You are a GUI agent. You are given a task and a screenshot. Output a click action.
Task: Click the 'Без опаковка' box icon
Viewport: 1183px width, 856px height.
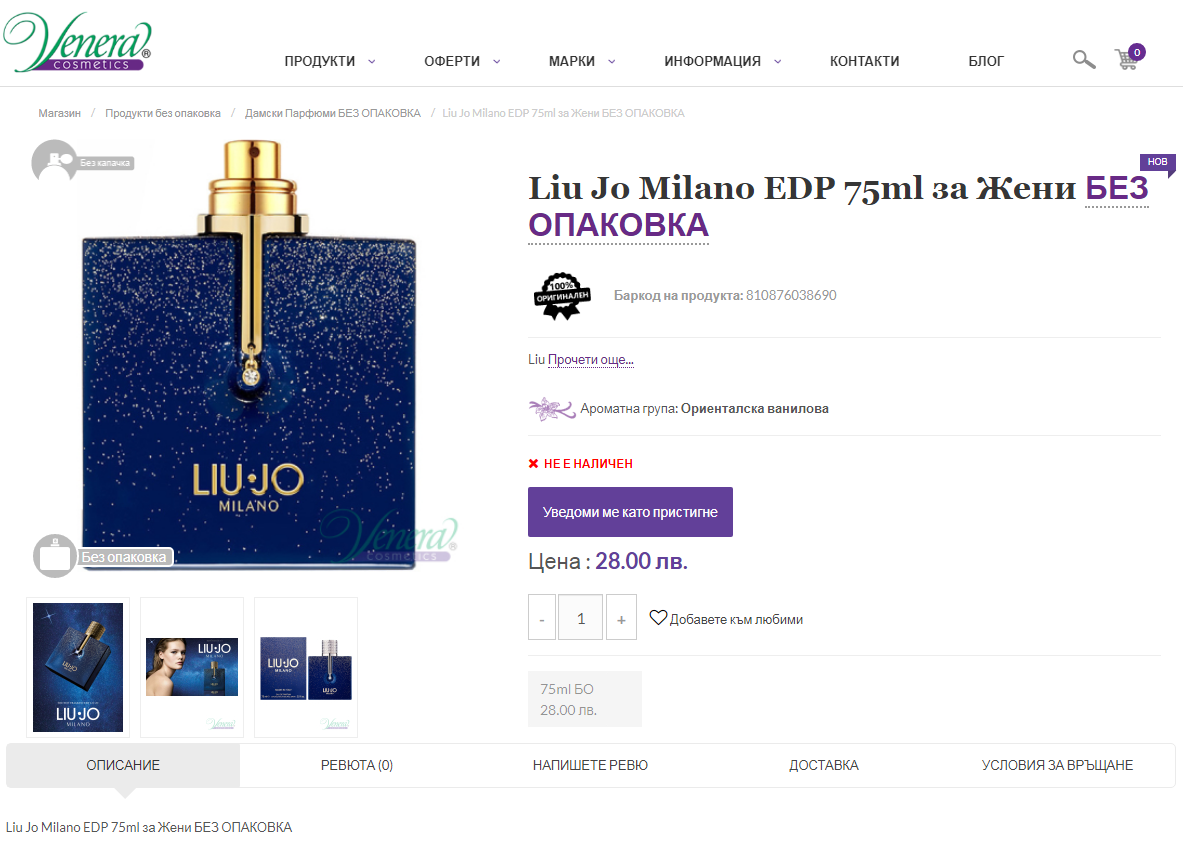(x=55, y=557)
